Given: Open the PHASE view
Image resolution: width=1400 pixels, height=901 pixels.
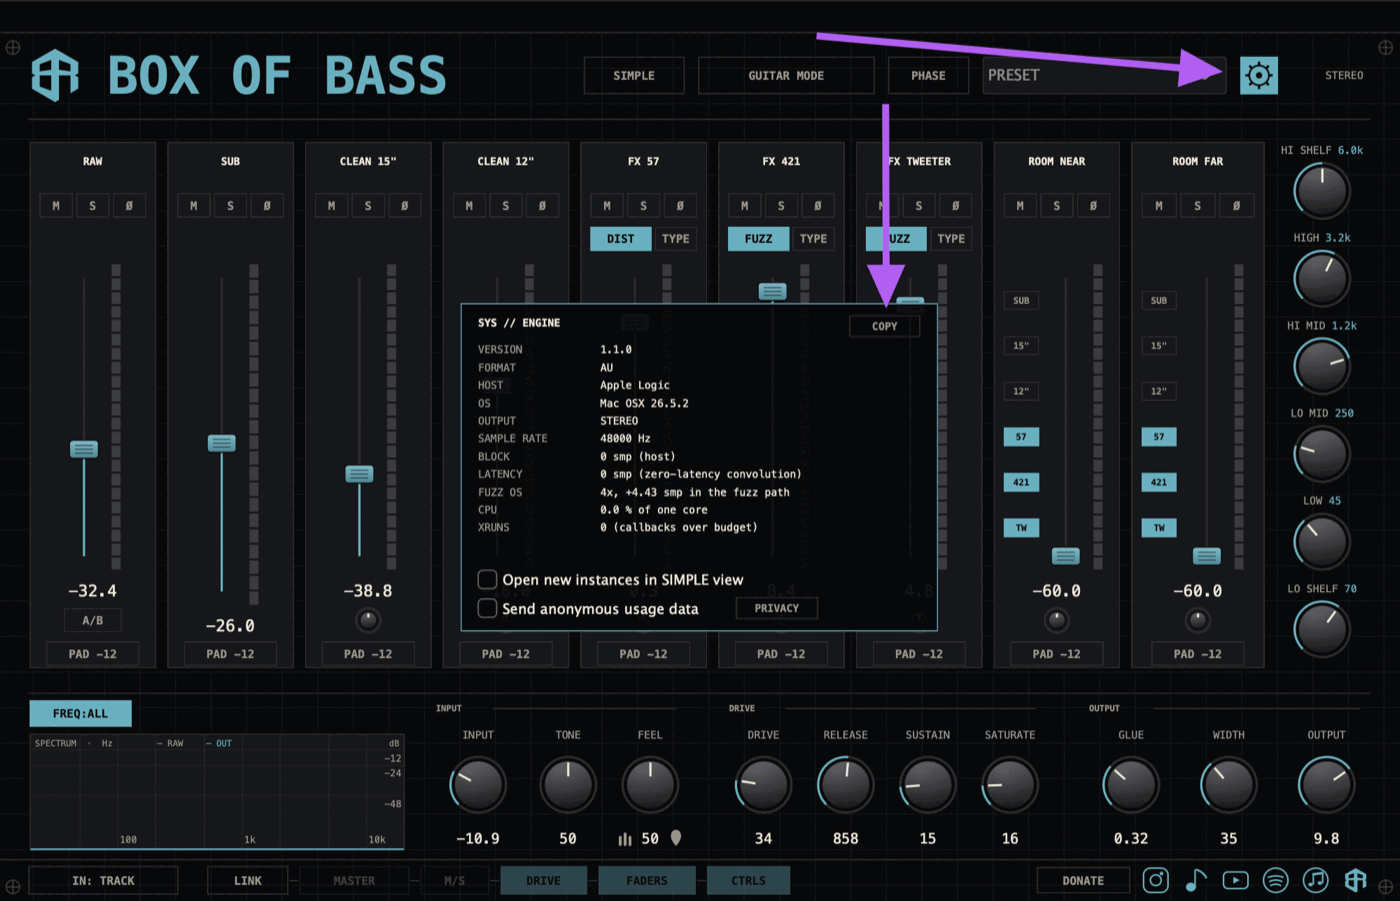Looking at the screenshot, I should [928, 75].
